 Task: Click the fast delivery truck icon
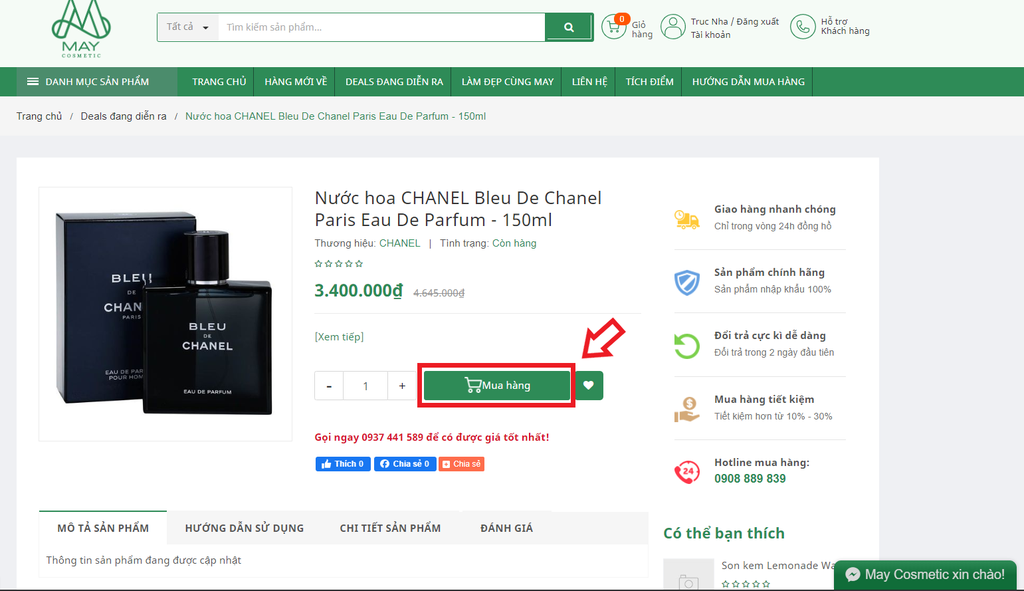point(686,219)
